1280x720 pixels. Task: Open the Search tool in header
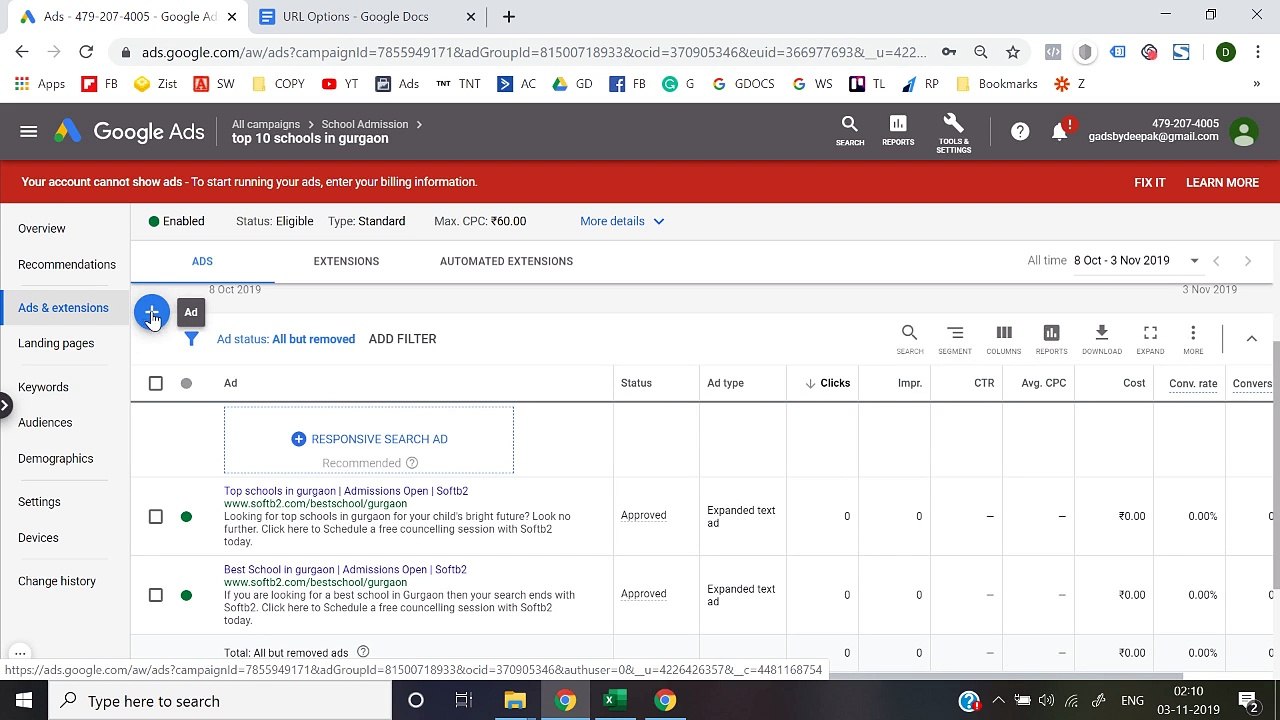click(849, 130)
